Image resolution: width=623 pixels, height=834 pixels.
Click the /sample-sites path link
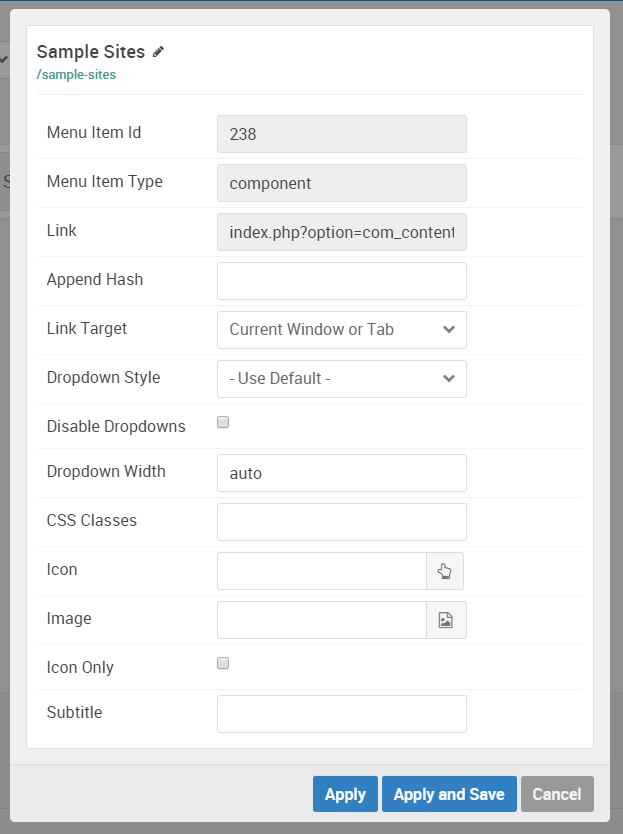tap(76, 75)
